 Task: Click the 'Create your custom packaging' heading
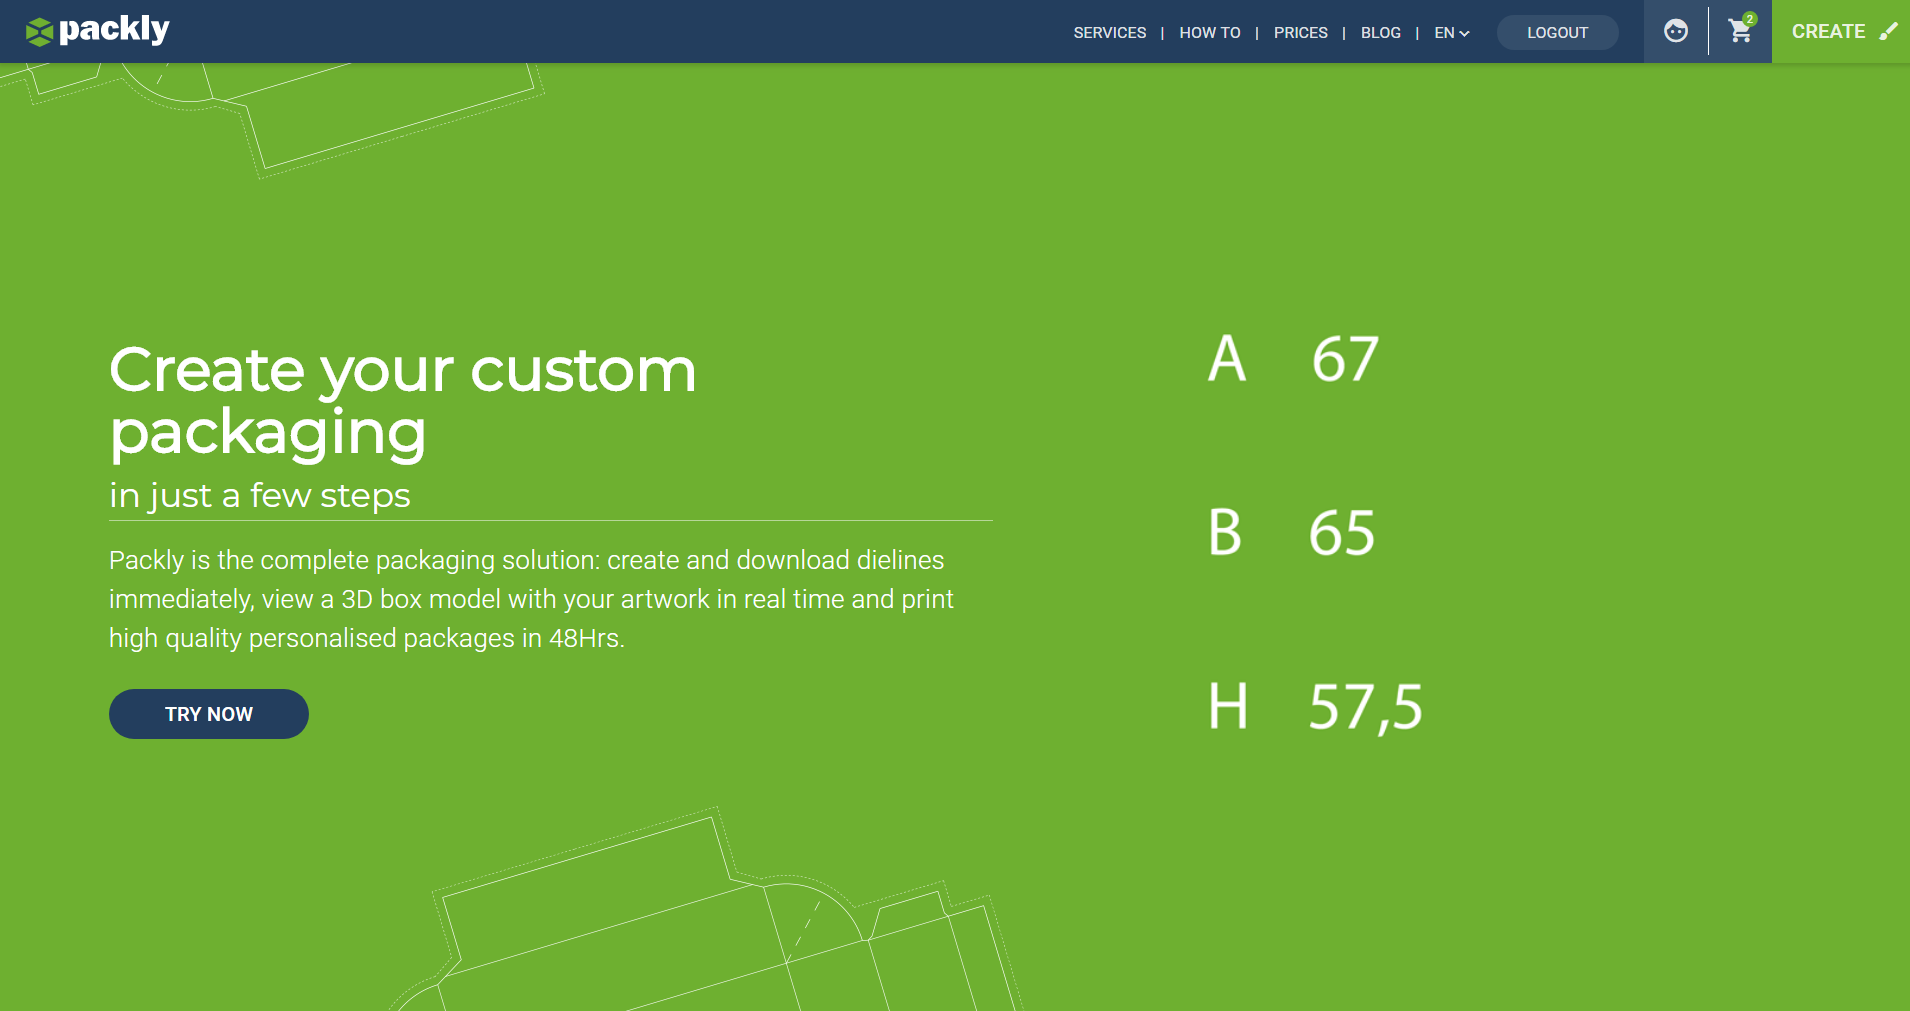coord(402,402)
